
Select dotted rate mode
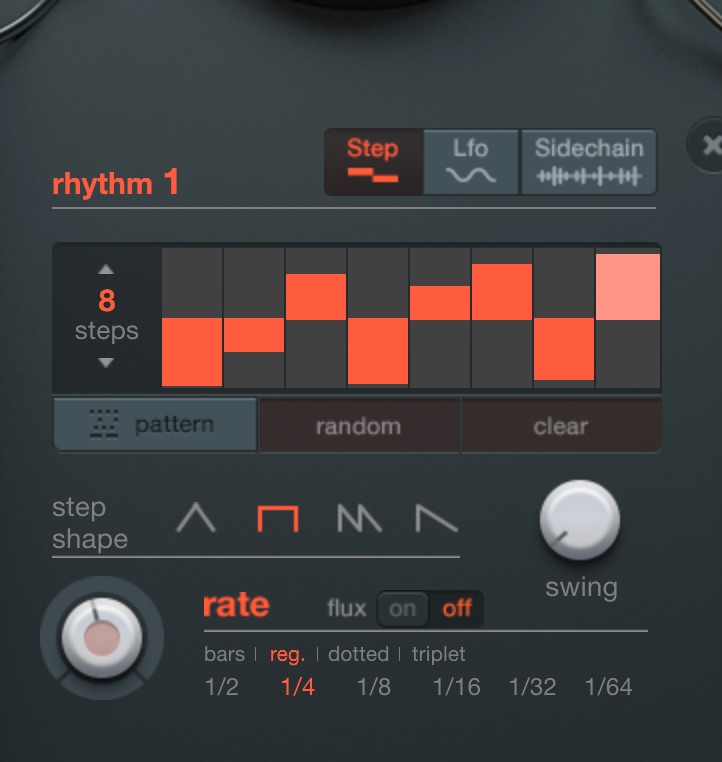pos(359,654)
